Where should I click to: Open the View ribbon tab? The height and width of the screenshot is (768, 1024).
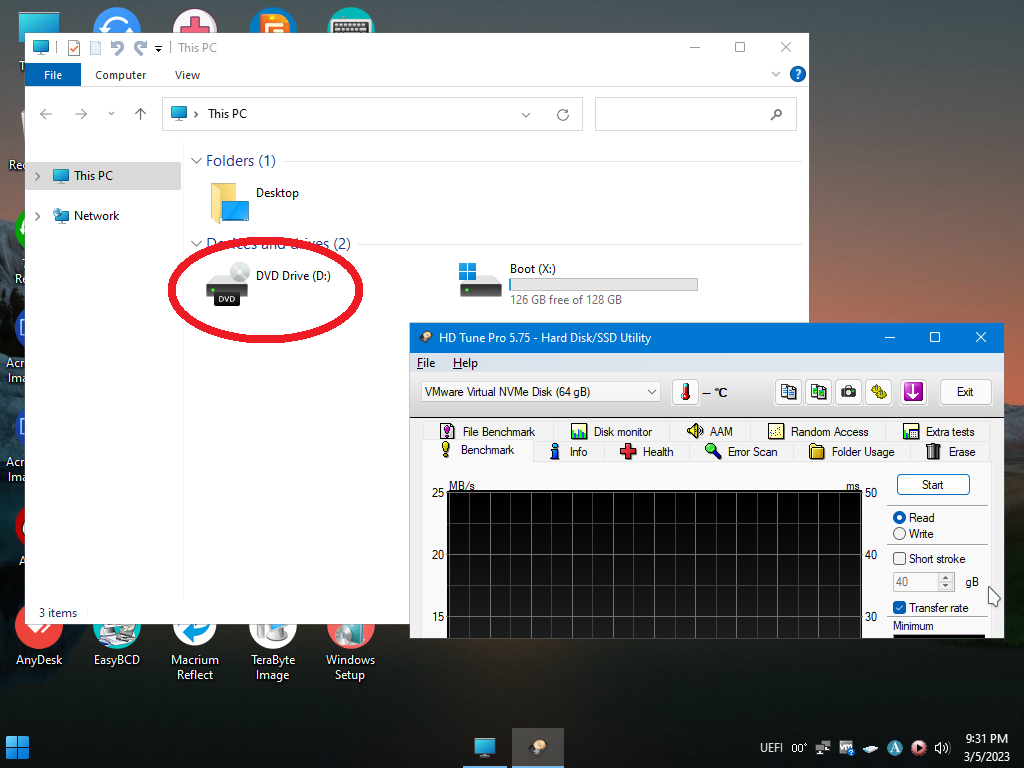pos(187,75)
